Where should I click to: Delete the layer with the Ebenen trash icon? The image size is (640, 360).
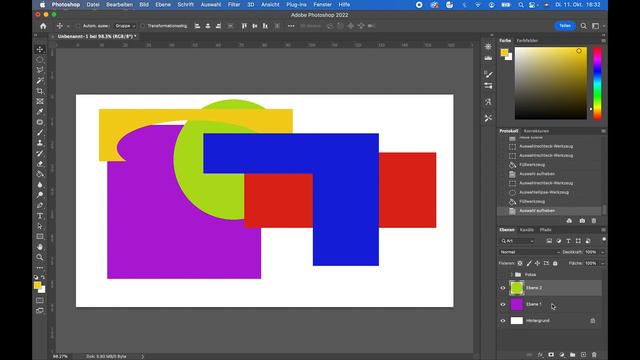click(594, 355)
